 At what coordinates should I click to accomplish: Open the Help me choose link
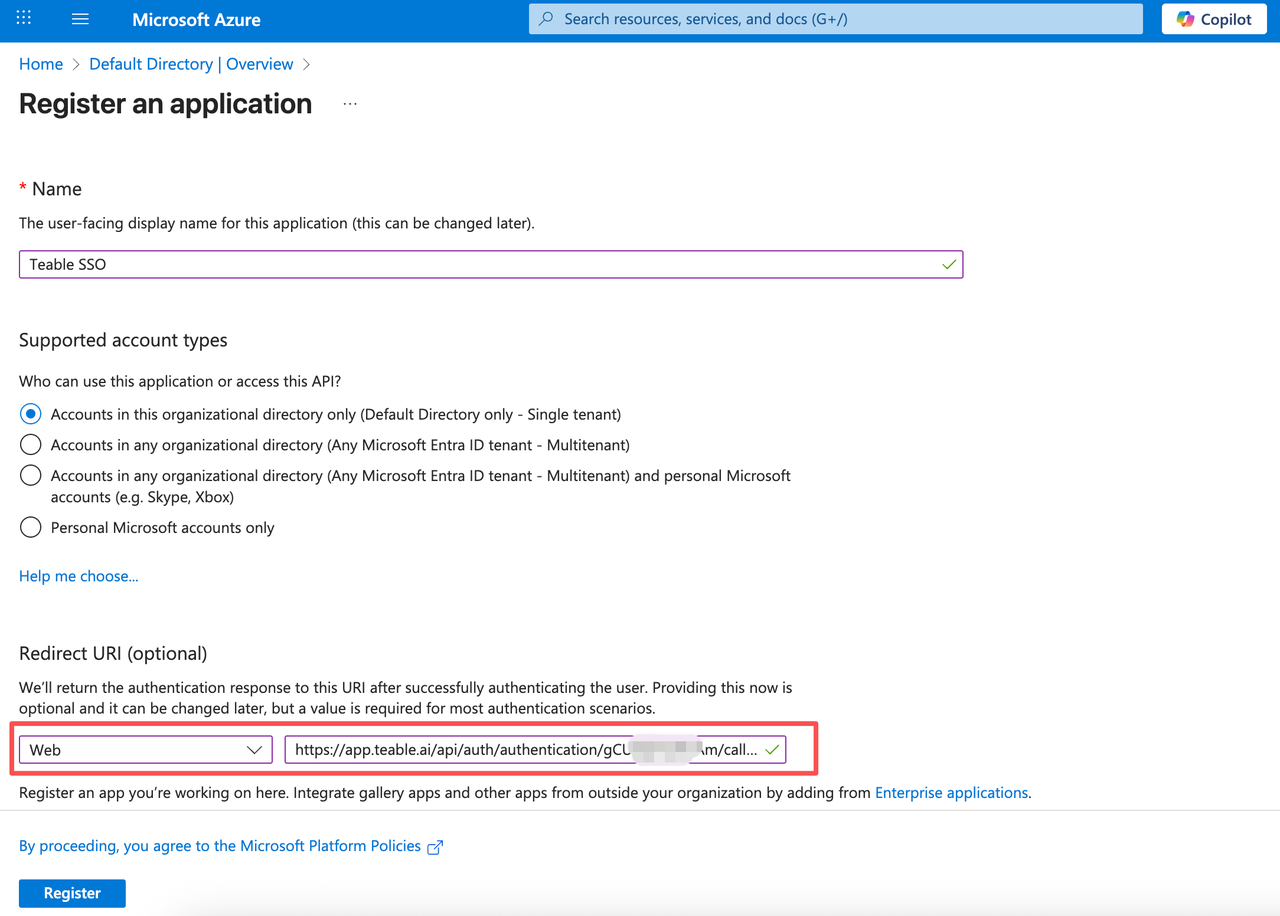click(x=79, y=576)
